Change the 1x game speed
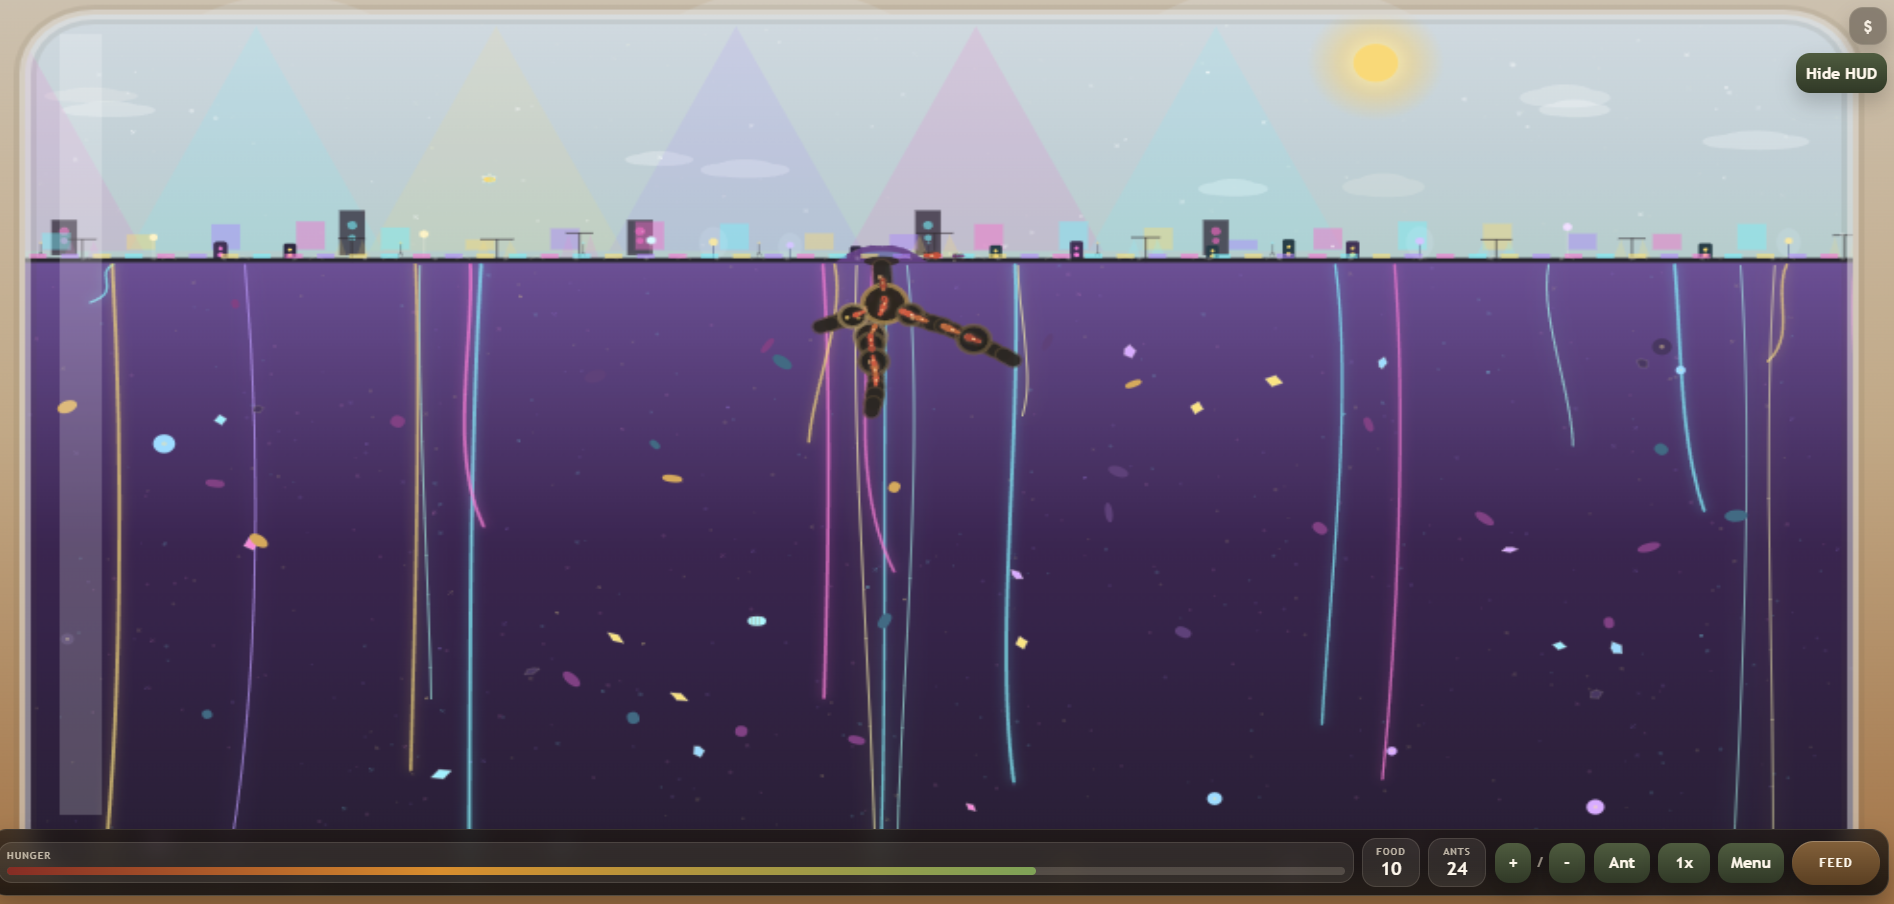 (x=1684, y=863)
